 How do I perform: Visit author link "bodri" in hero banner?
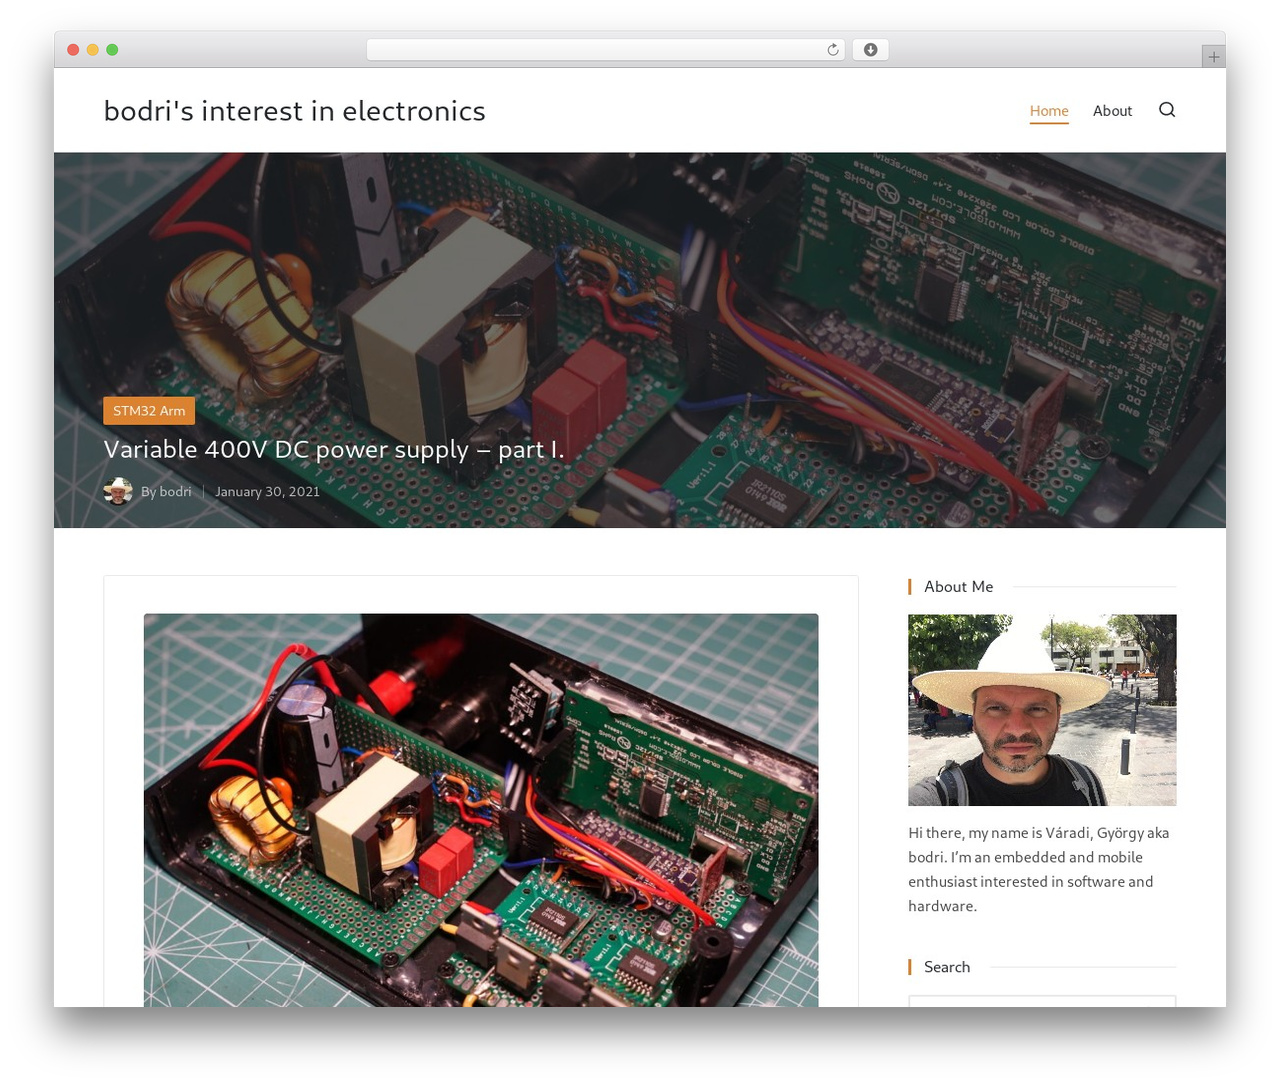click(175, 492)
